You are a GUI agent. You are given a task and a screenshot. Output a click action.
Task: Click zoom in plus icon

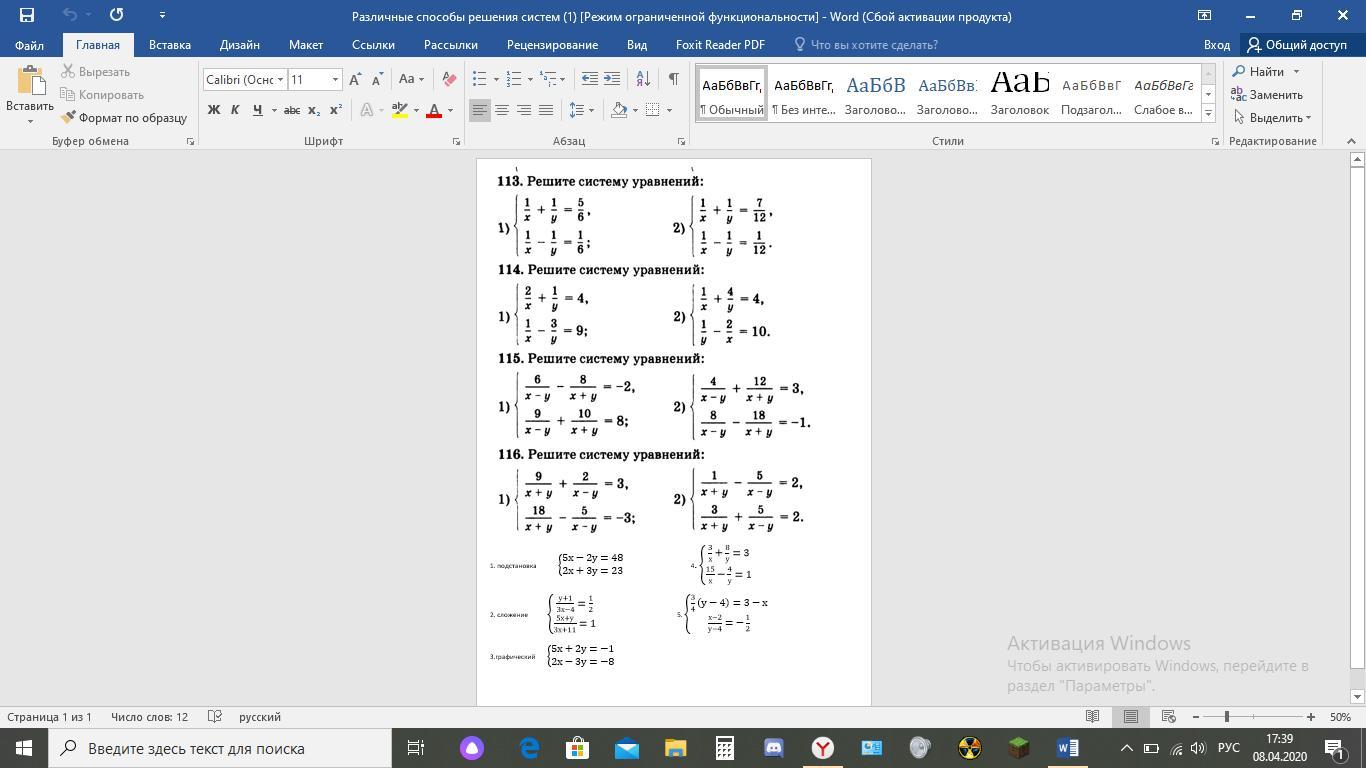coord(1311,717)
